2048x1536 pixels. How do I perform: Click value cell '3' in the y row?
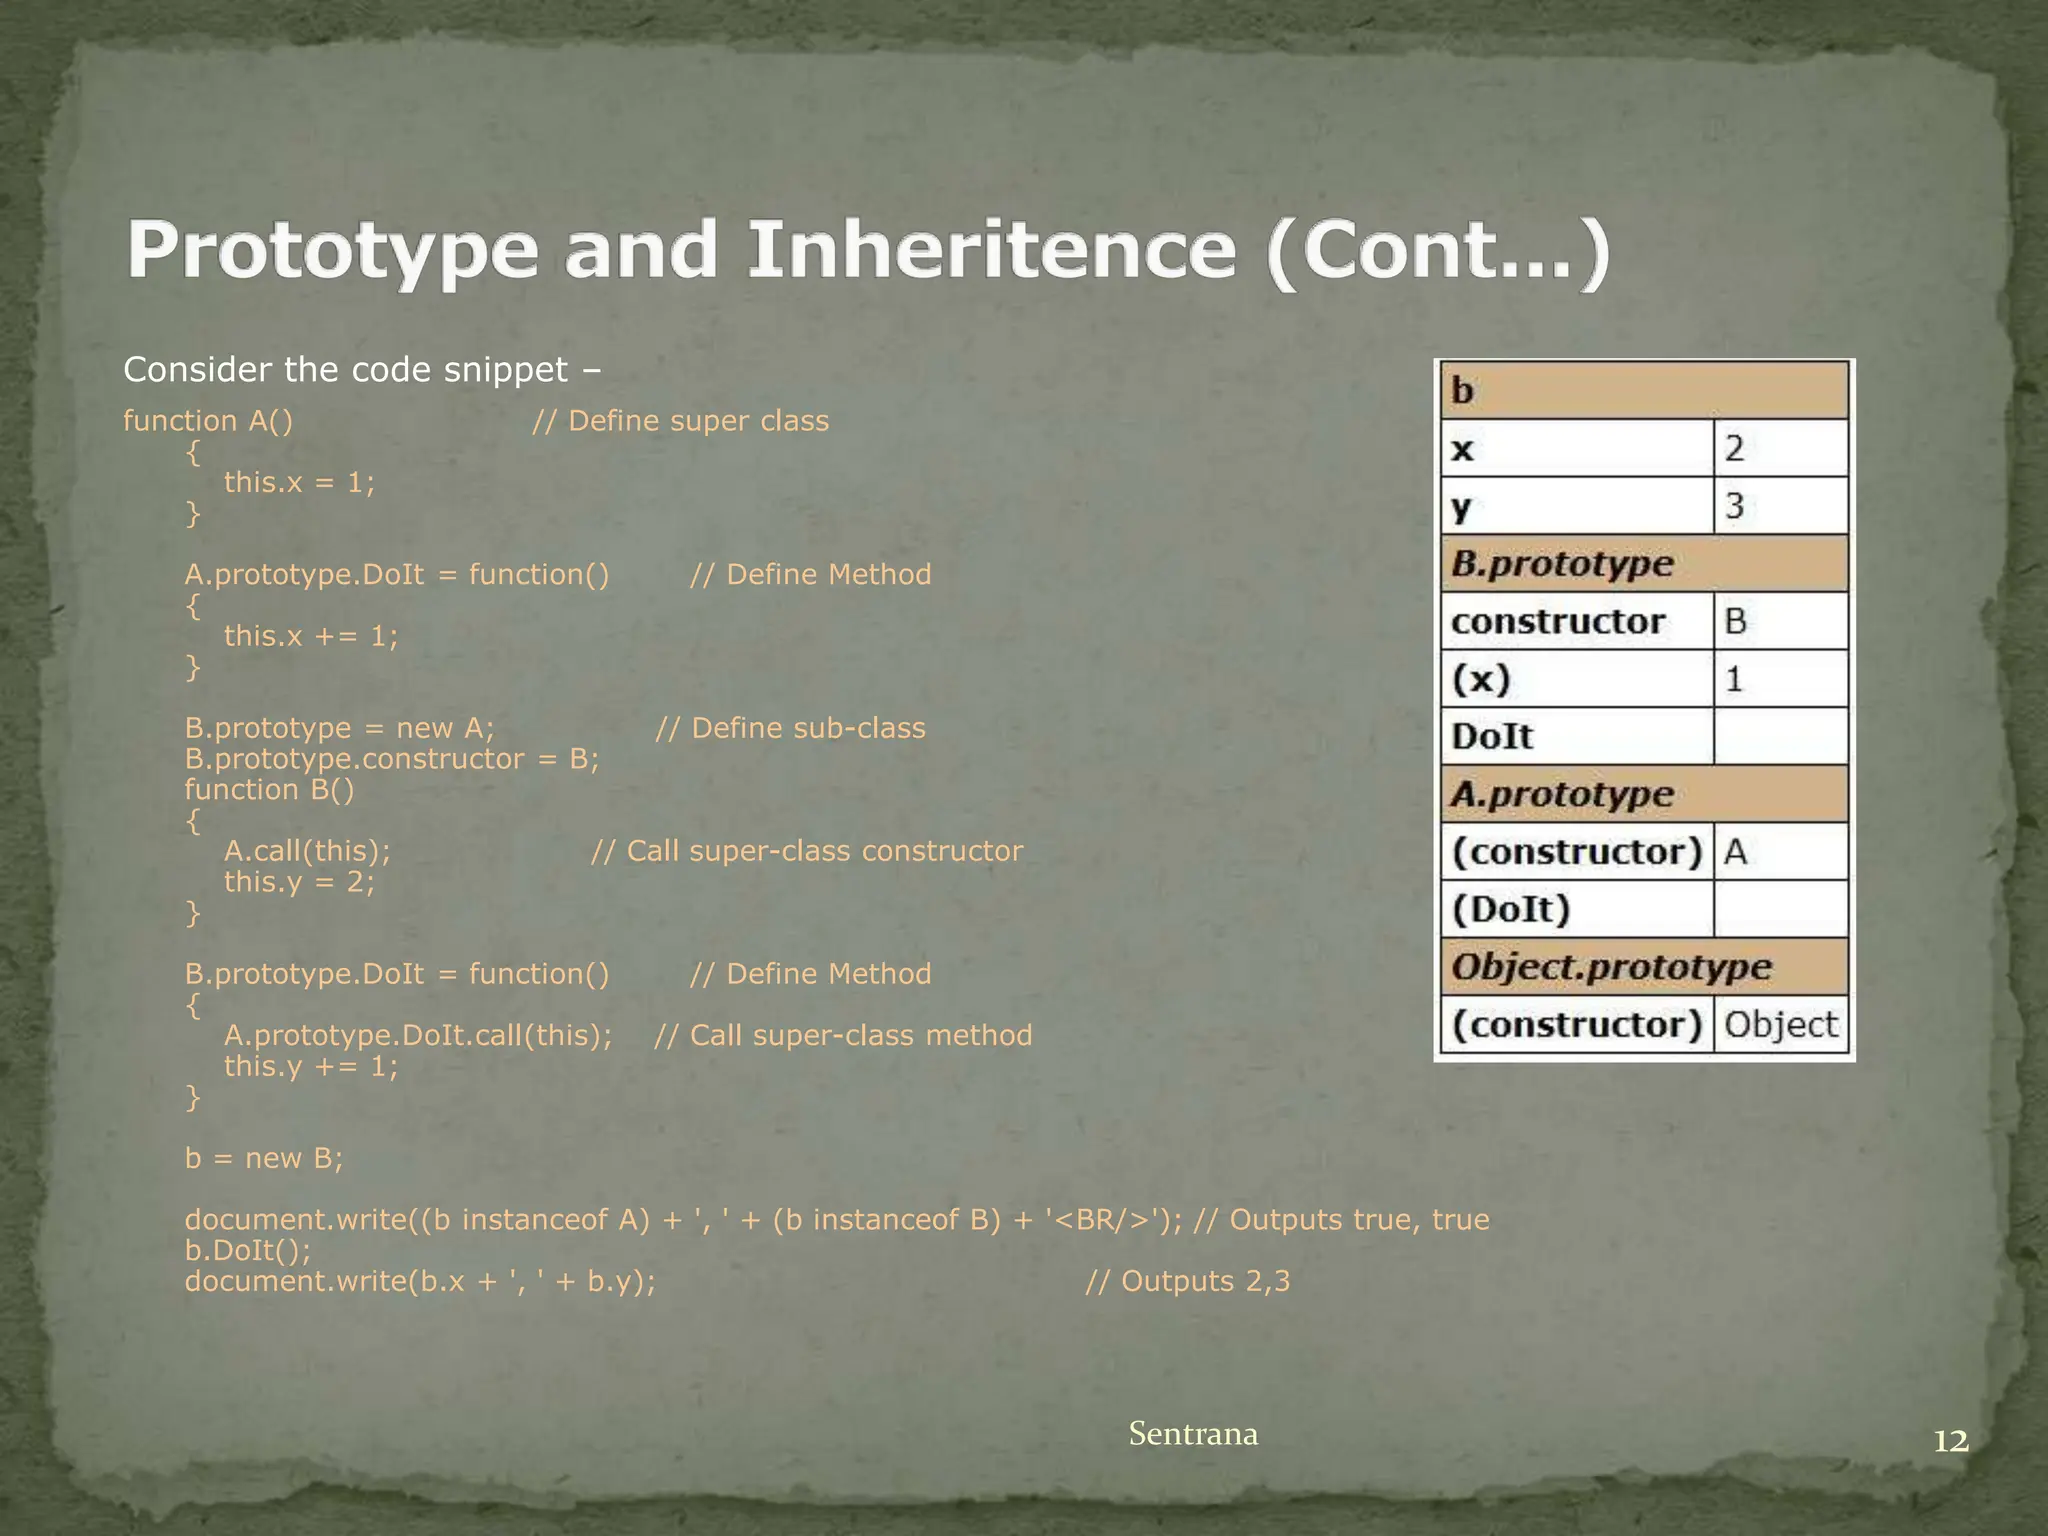coord(1781,506)
